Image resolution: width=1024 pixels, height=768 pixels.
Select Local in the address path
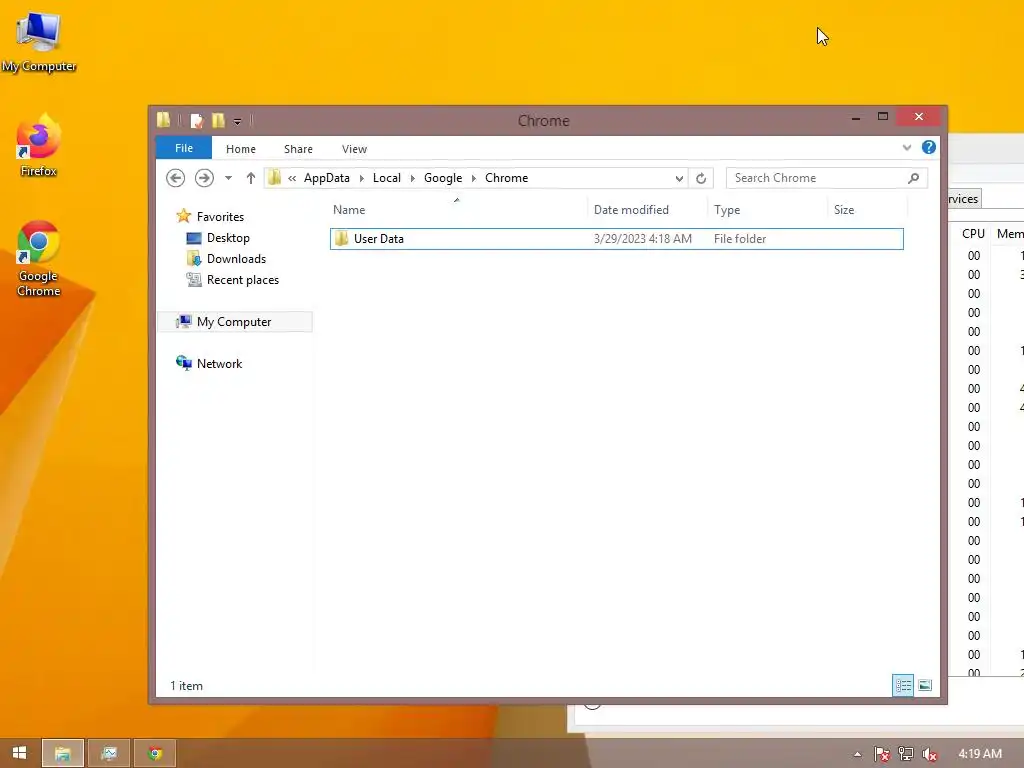pos(387,178)
